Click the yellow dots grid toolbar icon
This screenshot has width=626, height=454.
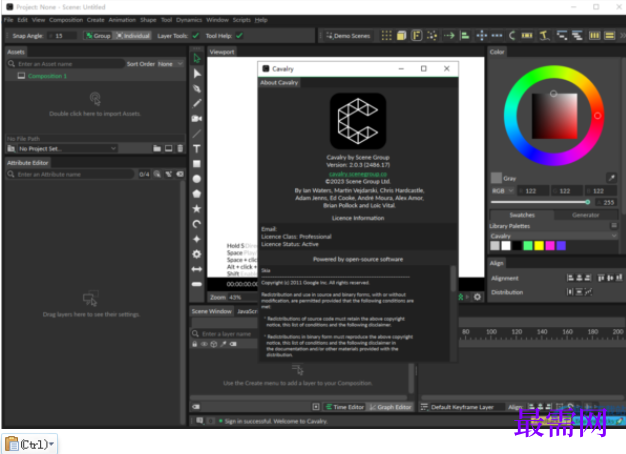(386, 36)
